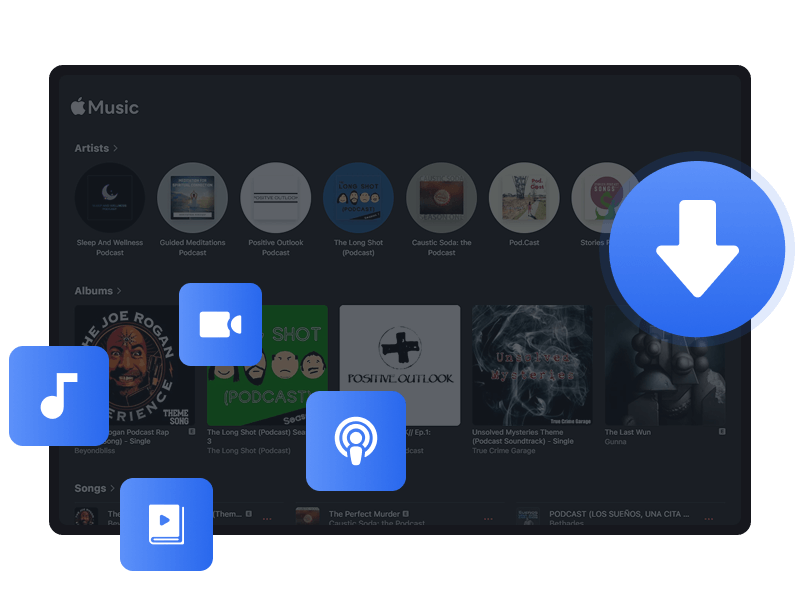Click the explicit badge next to The Perfect Murder

404,513
